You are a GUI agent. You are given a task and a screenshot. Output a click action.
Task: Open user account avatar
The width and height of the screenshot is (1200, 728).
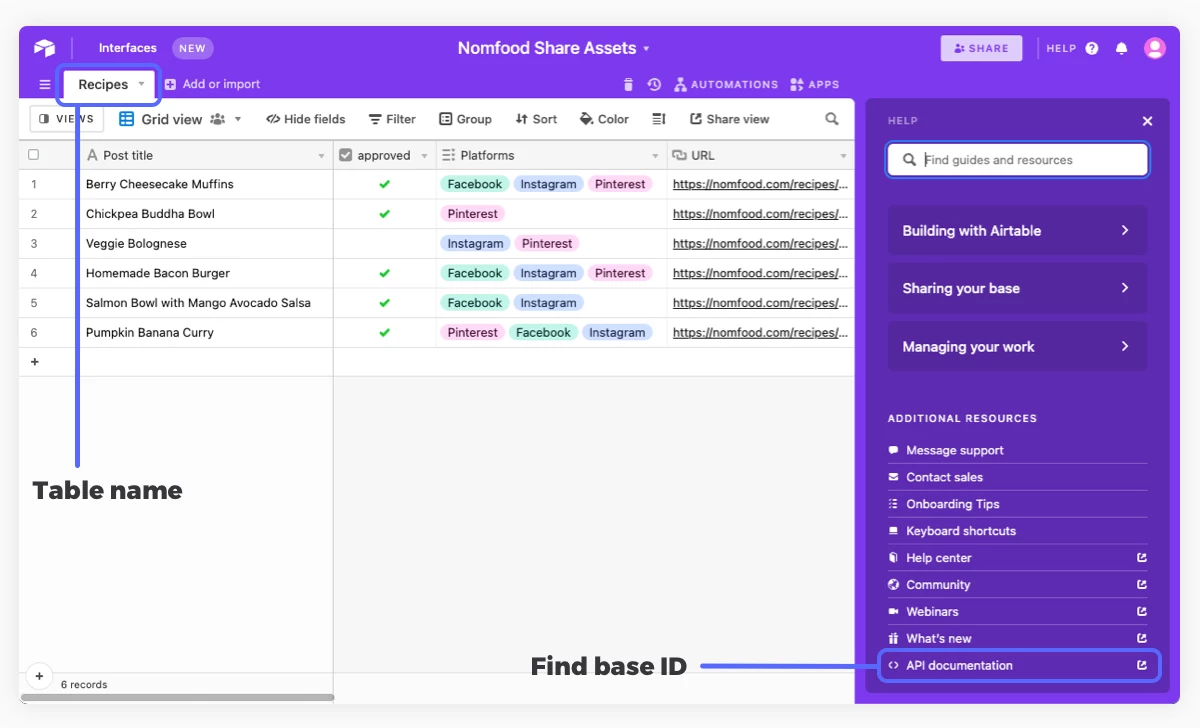click(1155, 48)
